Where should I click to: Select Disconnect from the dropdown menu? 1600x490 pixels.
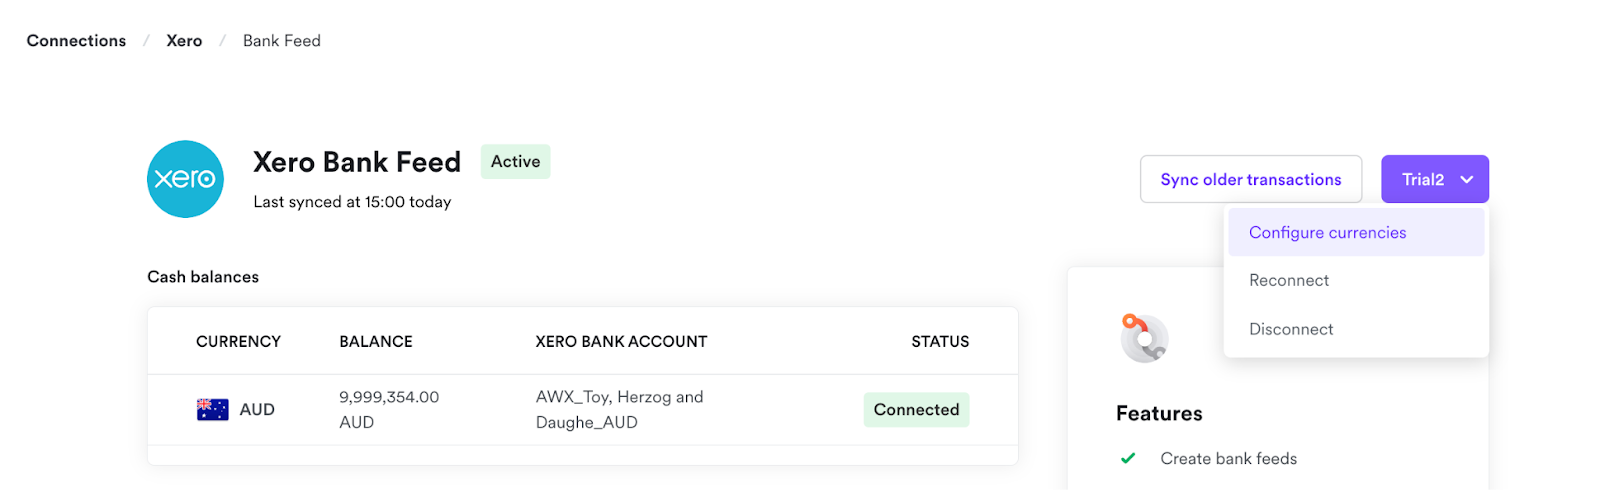[1291, 329]
